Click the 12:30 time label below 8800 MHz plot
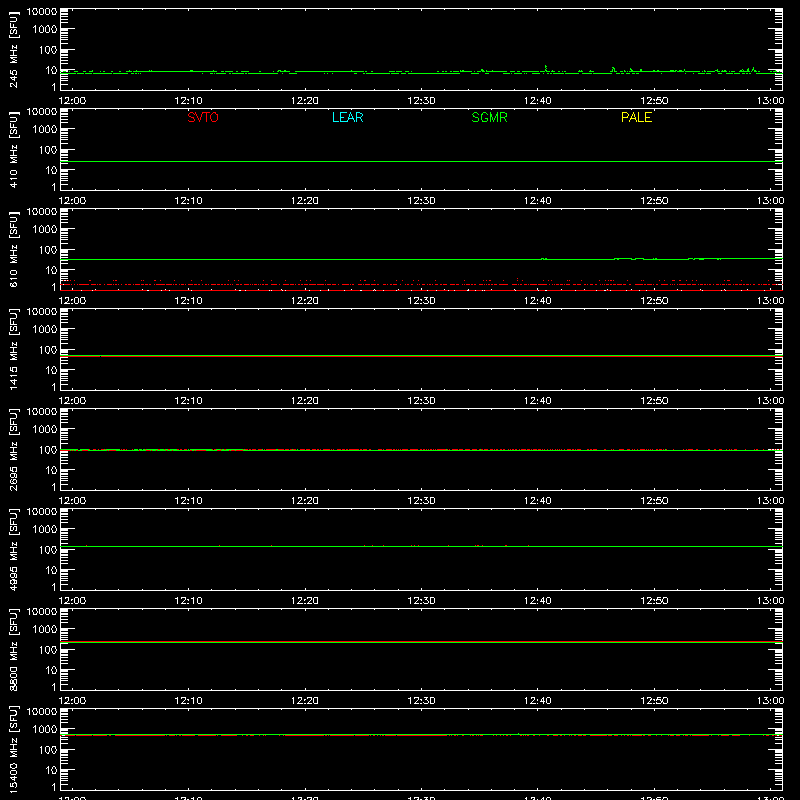Screen dimensions: 800x800 tap(421, 701)
